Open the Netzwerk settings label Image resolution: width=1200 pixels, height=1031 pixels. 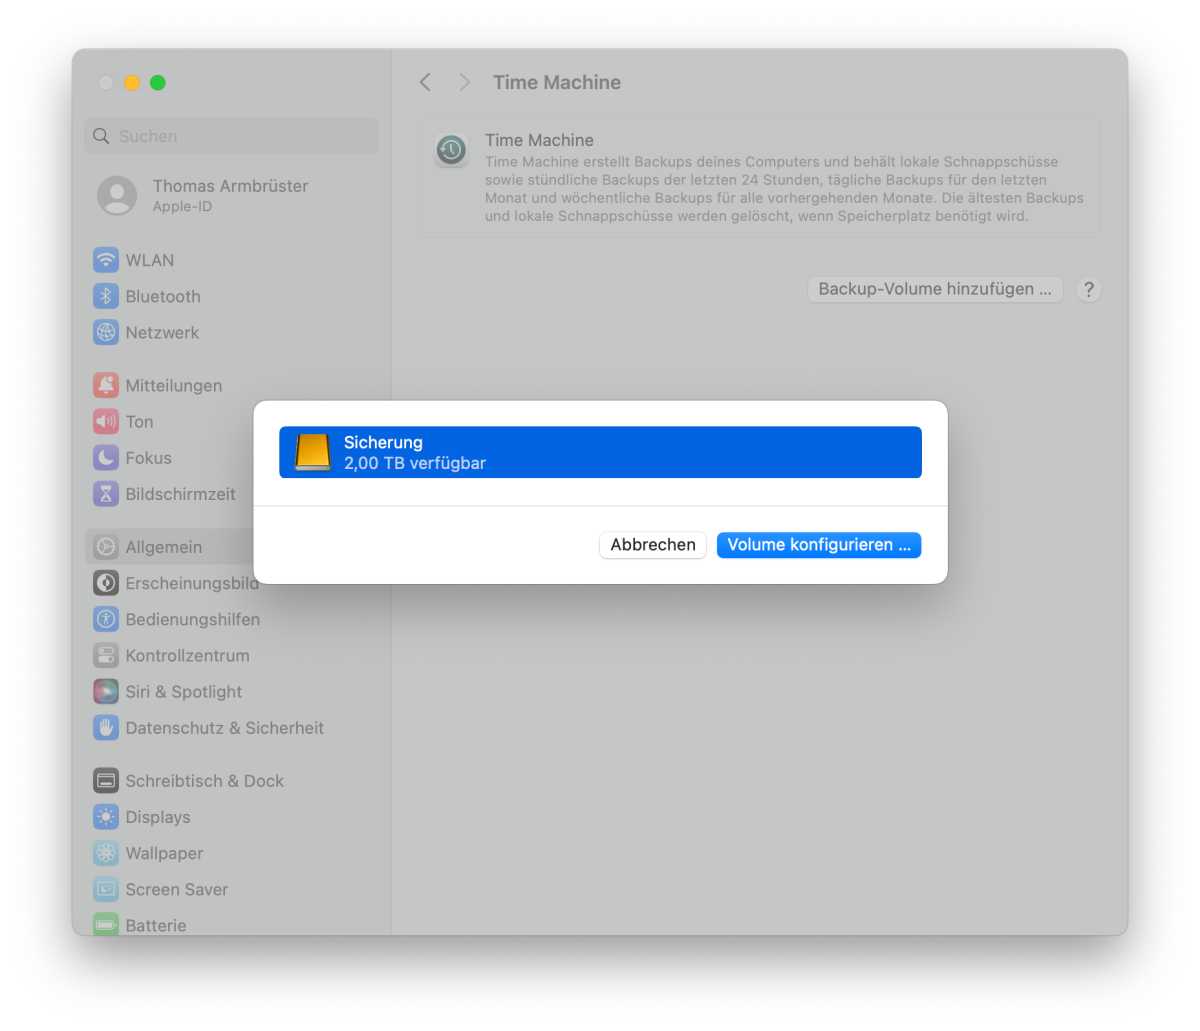[x=162, y=332]
